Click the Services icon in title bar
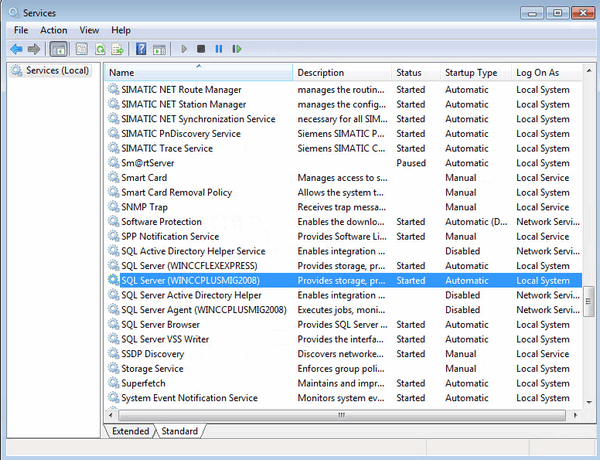This screenshot has width=600, height=460. tap(14, 13)
